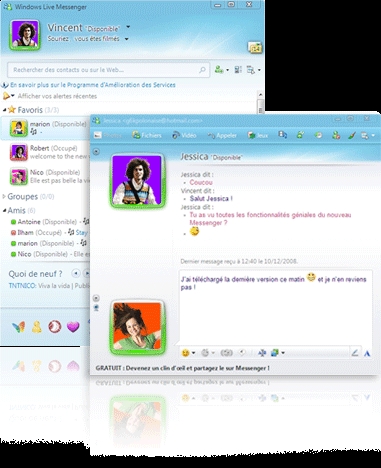Click the green padlock-like icon in chat toolbar
The image size is (381, 468).
click(x=300, y=135)
